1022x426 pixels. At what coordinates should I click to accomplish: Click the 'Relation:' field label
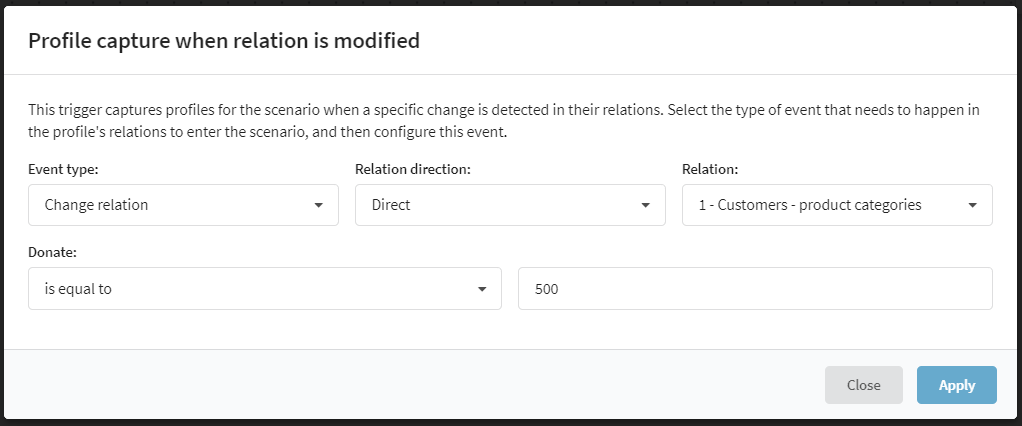tap(710, 169)
